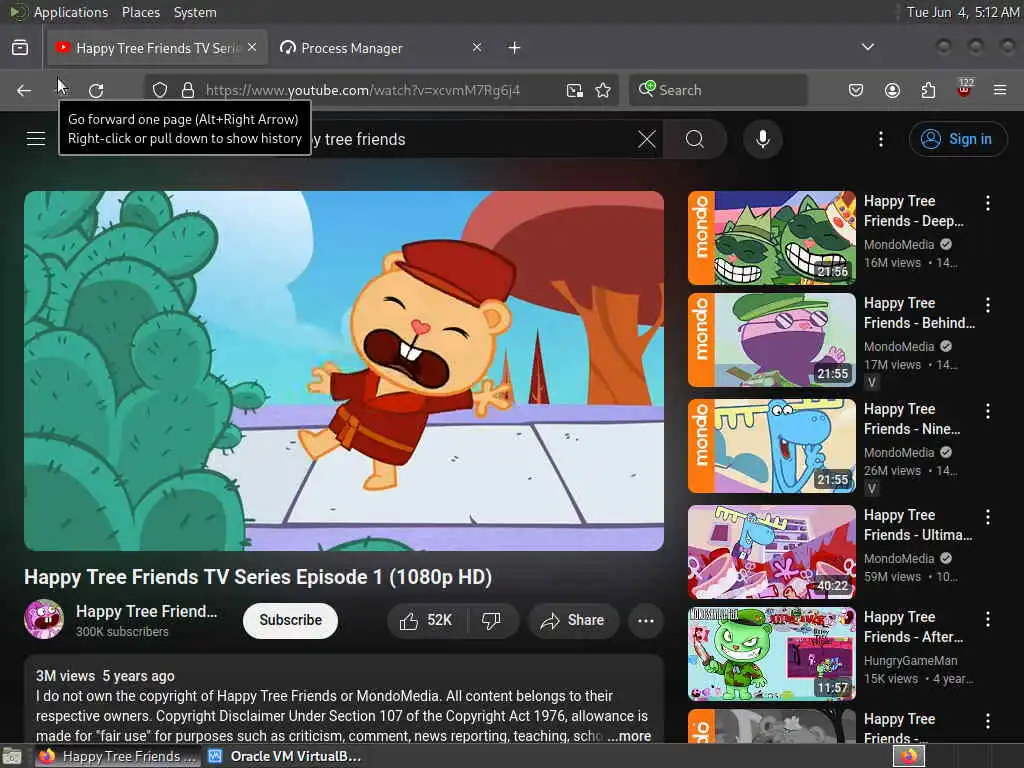Dislike the video with thumbs down

pyautogui.click(x=492, y=620)
